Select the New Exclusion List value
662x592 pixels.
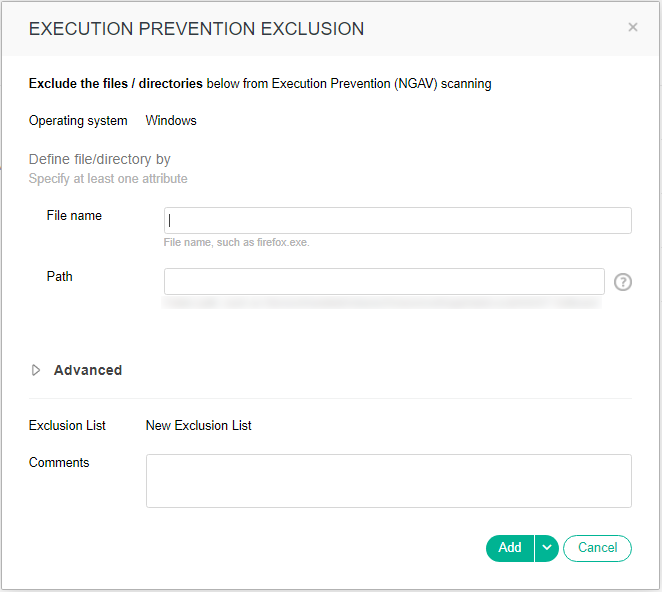199,426
